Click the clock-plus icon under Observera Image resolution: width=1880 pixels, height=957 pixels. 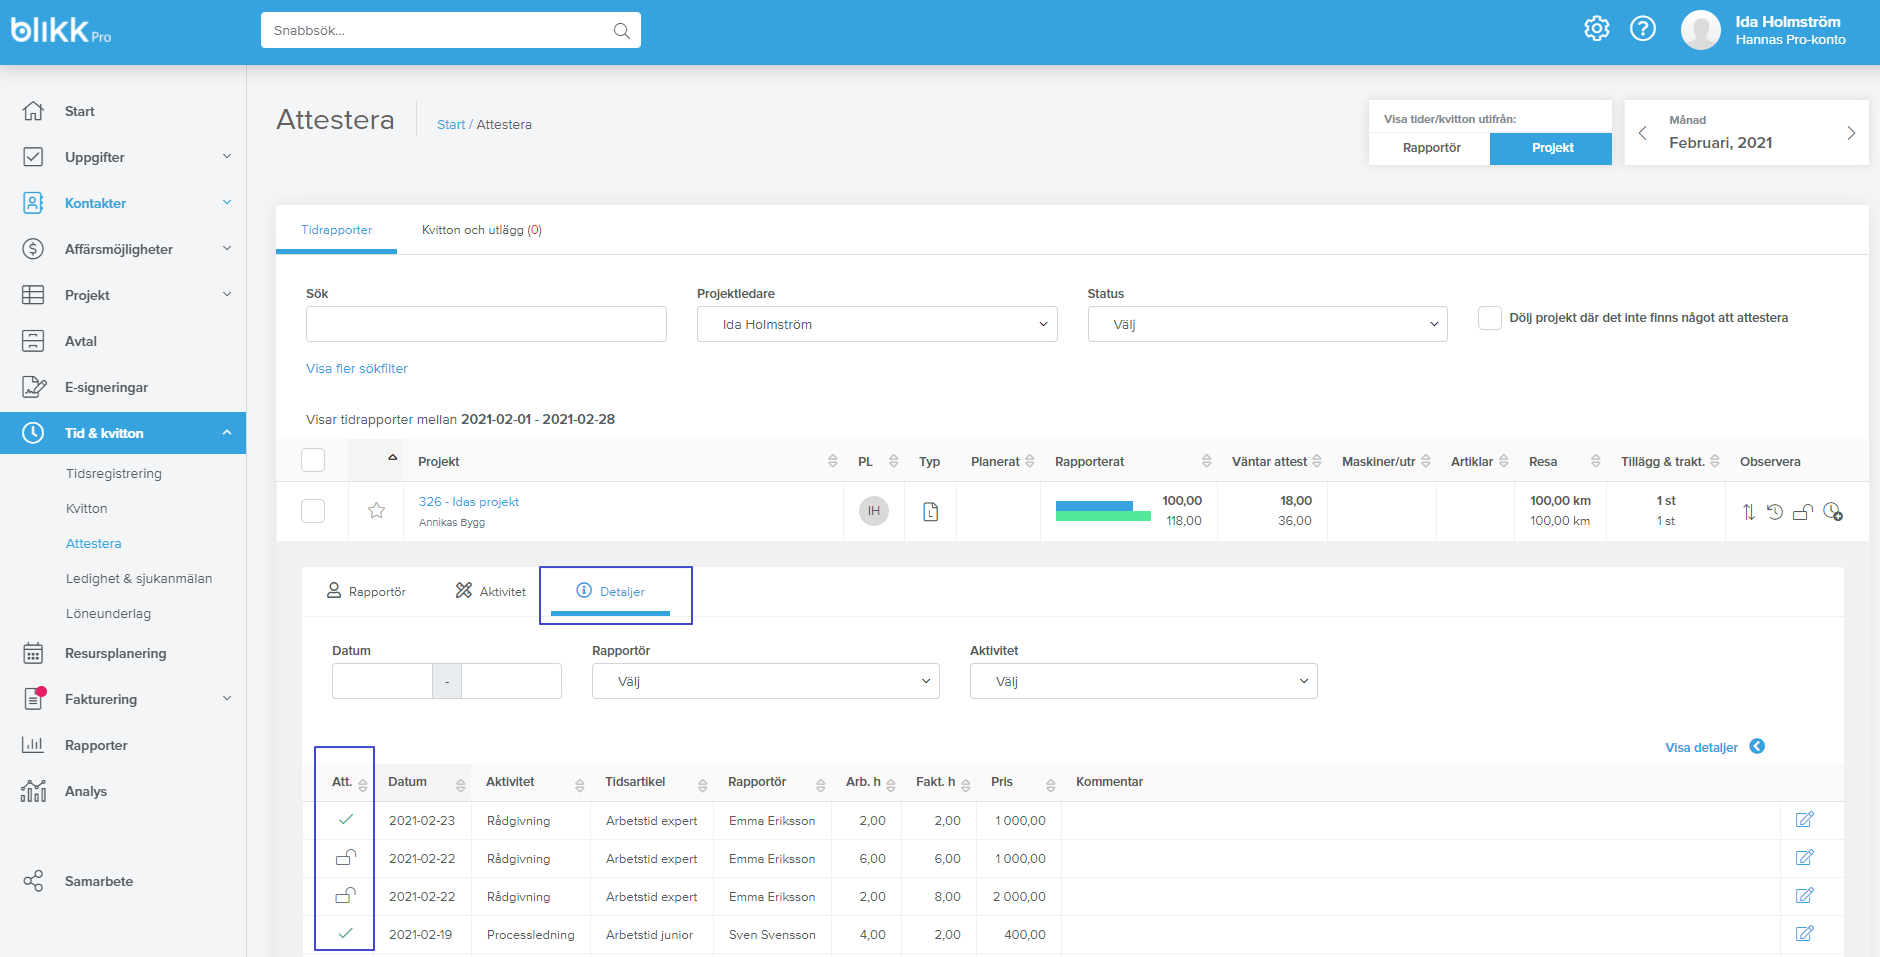[1833, 512]
